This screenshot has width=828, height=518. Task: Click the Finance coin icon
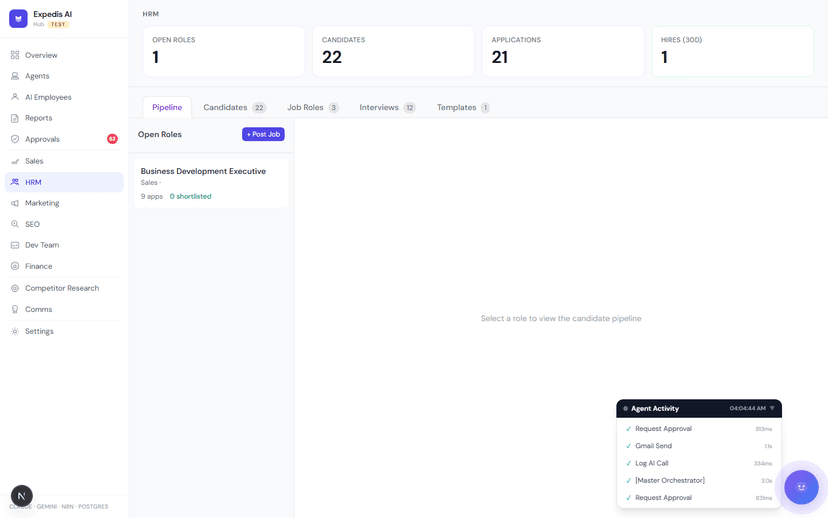coord(15,266)
